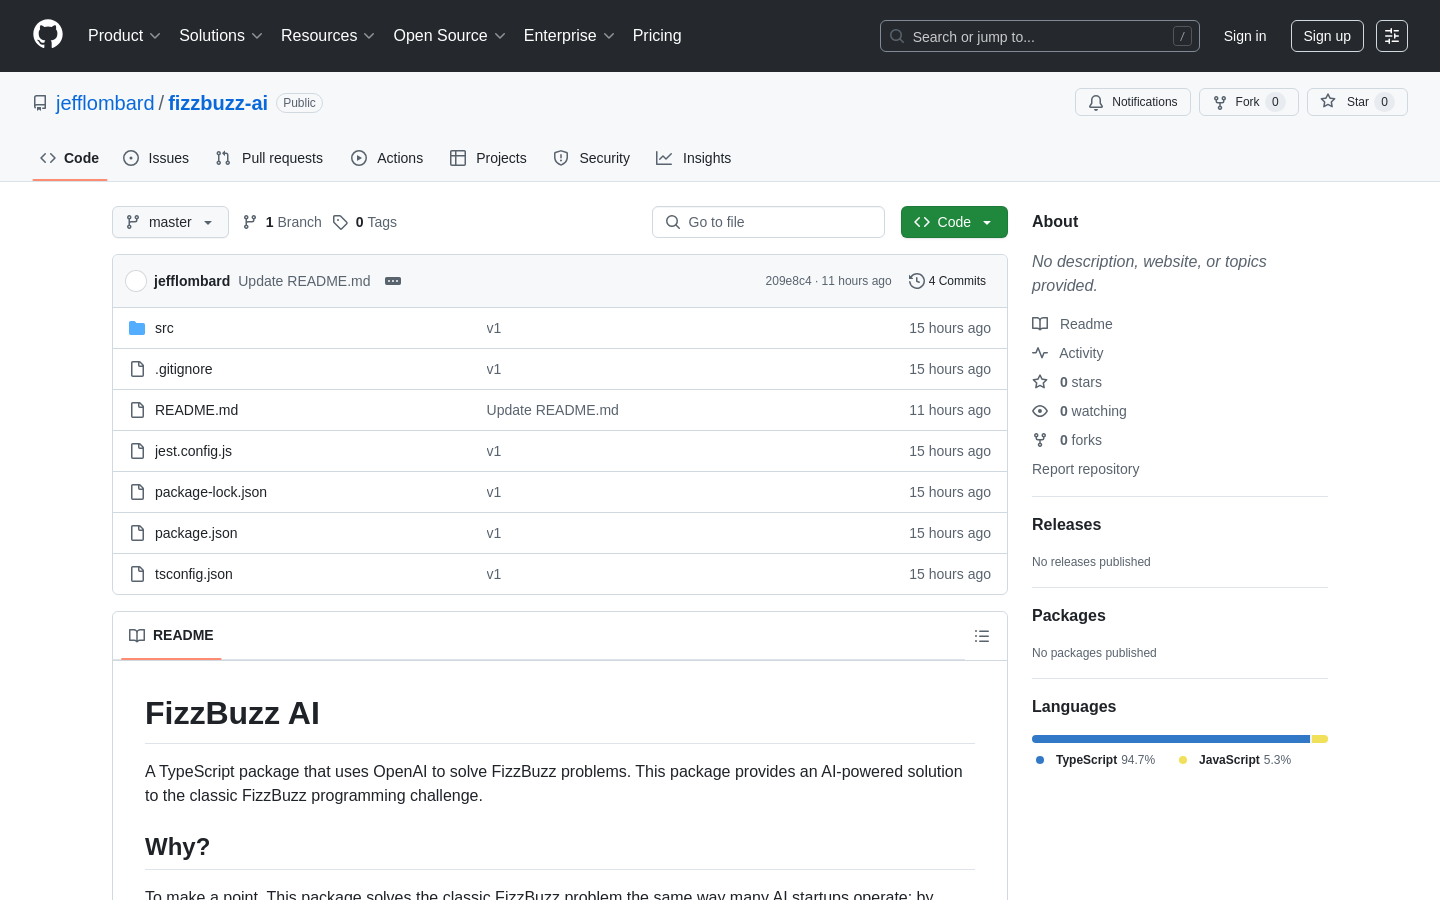Open the Update README.md commit in README.md row
Screen dimensions: 1440x900
click(552, 410)
